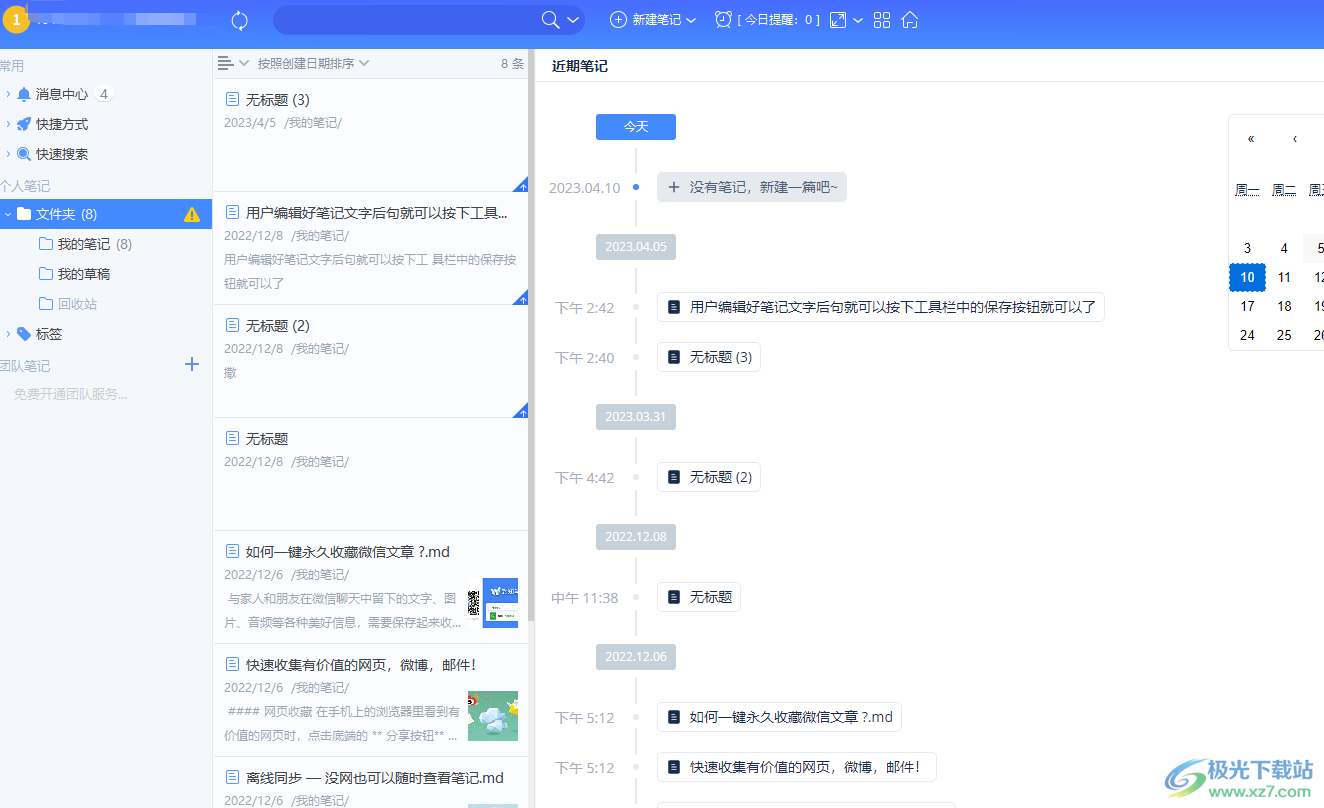Select calendar day 3
Viewport: 1324px width, 808px height.
pyautogui.click(x=1247, y=248)
